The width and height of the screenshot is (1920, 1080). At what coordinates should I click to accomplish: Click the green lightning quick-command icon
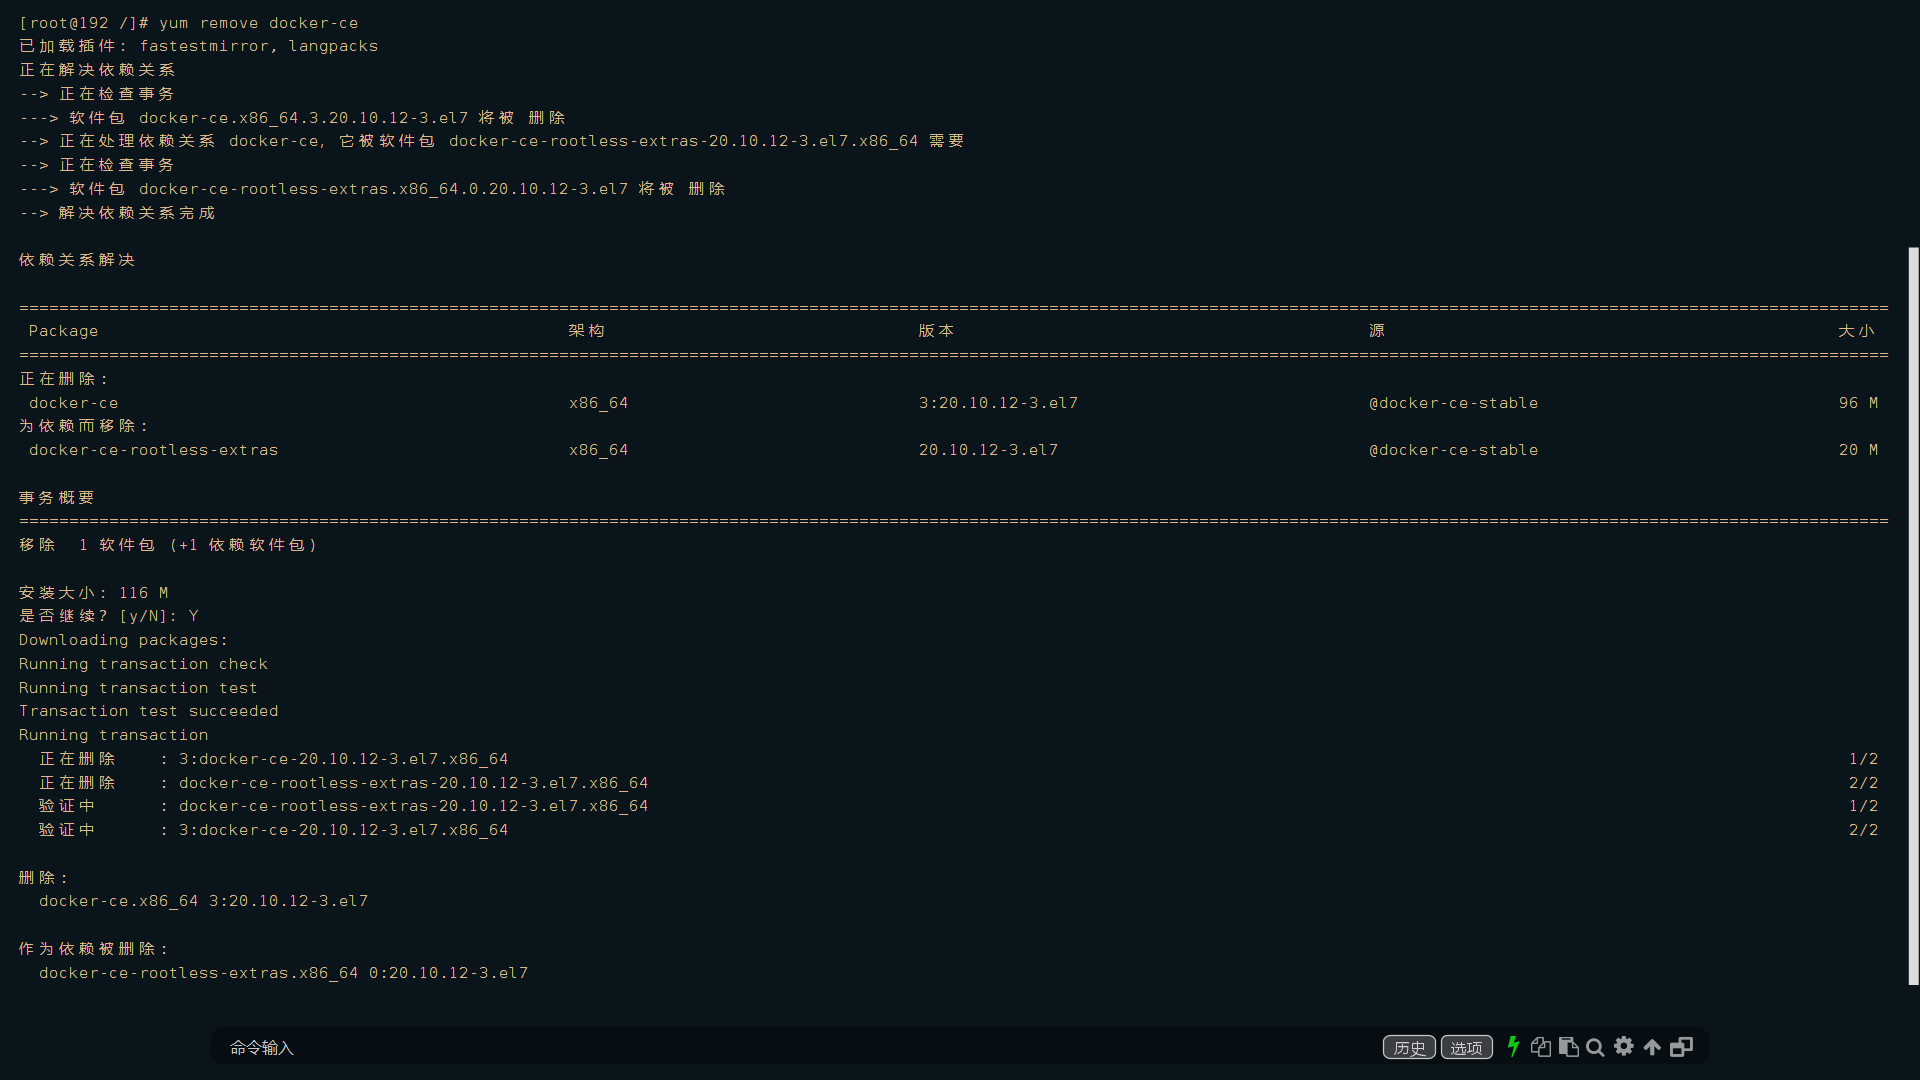click(1513, 1046)
